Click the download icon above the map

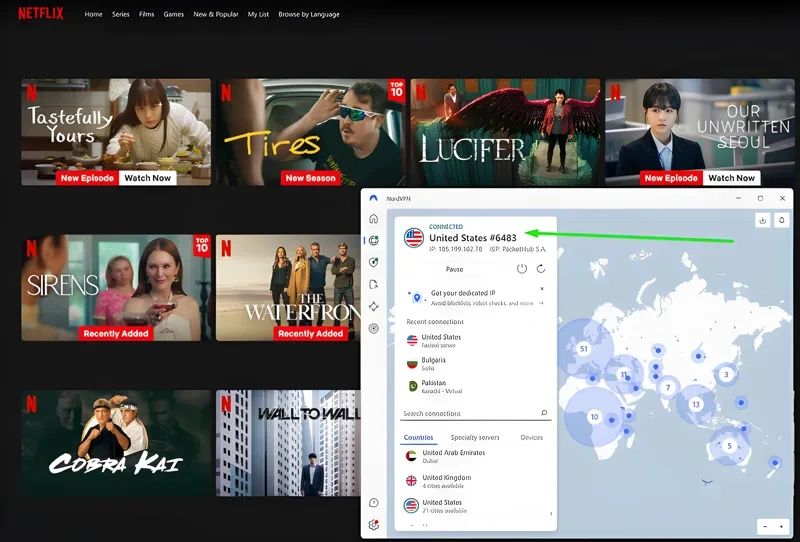[761, 220]
